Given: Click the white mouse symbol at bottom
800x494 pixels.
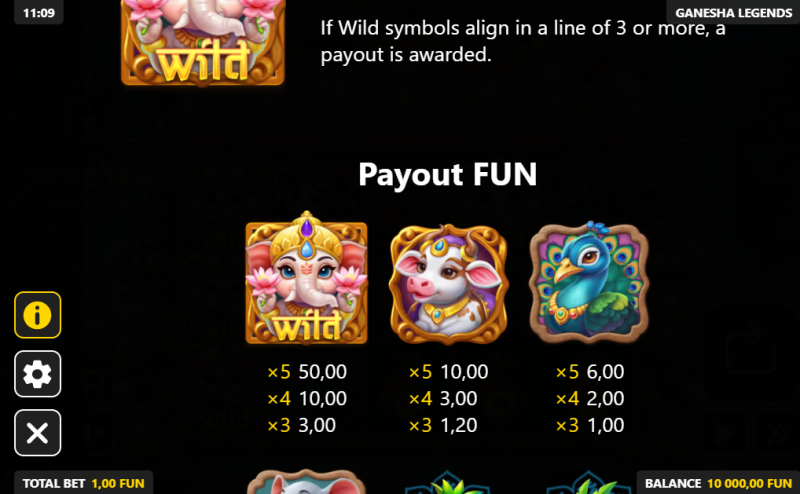Looking at the screenshot, I should [x=307, y=481].
